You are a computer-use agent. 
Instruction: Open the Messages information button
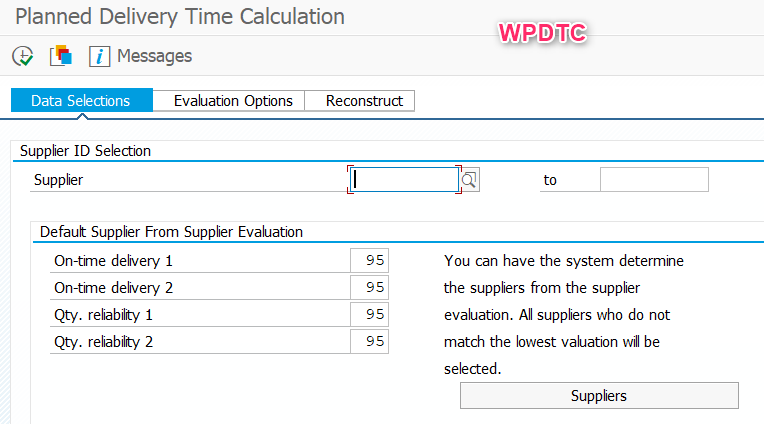tap(141, 56)
